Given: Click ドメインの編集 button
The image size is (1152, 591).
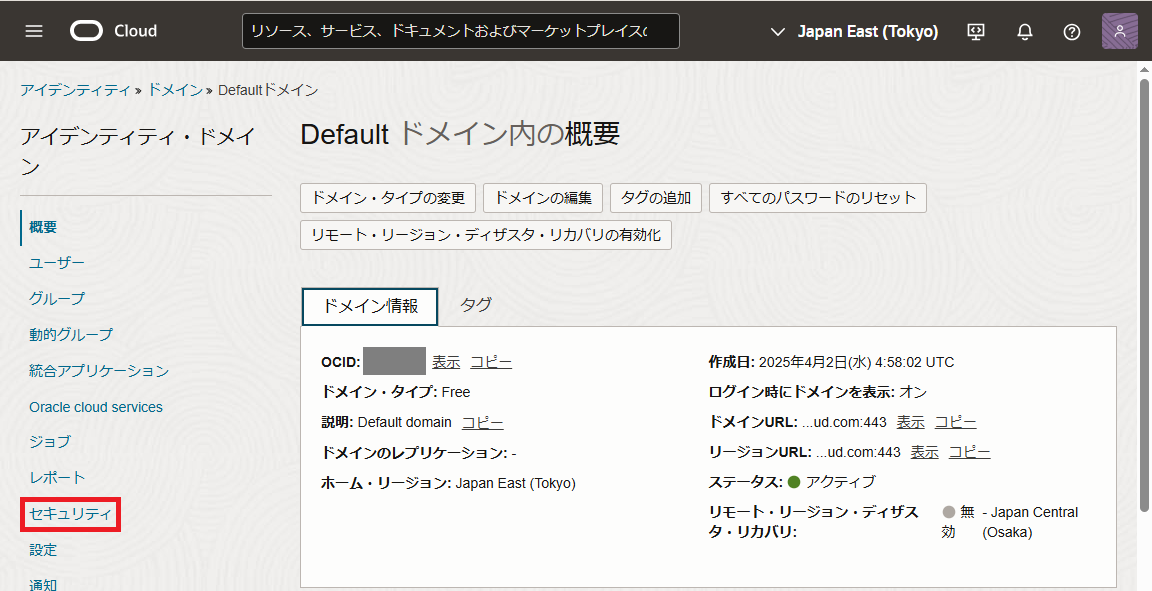Looking at the screenshot, I should 543,198.
